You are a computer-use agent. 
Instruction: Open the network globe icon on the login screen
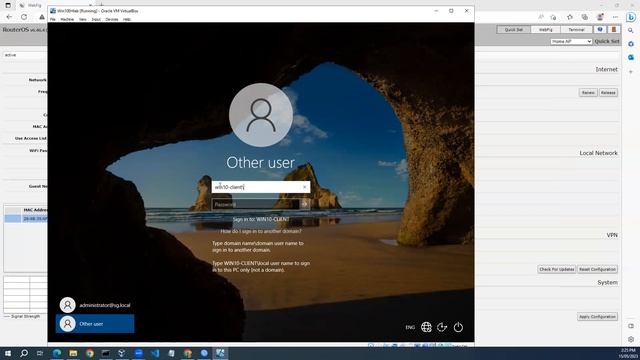[x=426, y=327]
